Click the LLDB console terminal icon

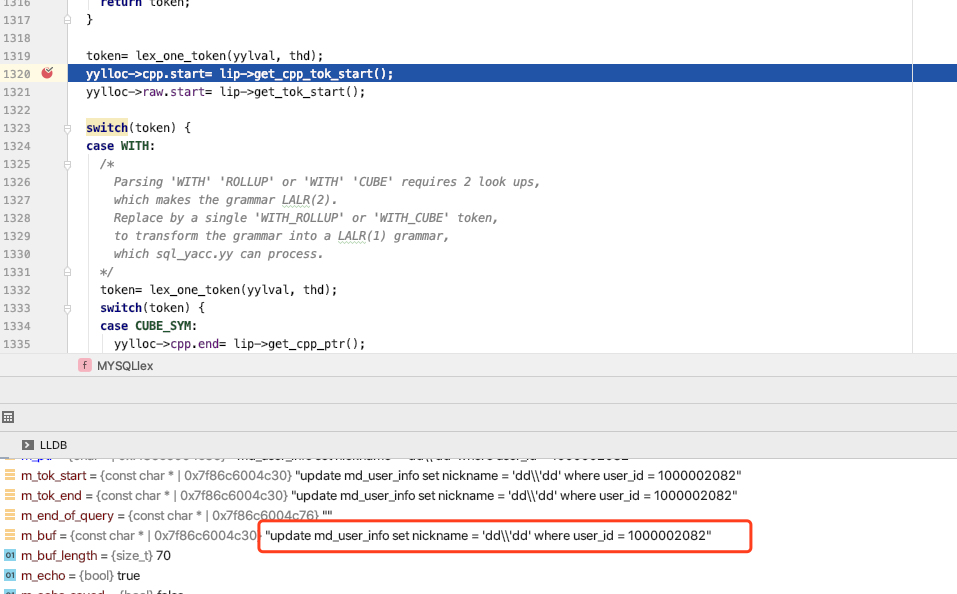click(27, 445)
